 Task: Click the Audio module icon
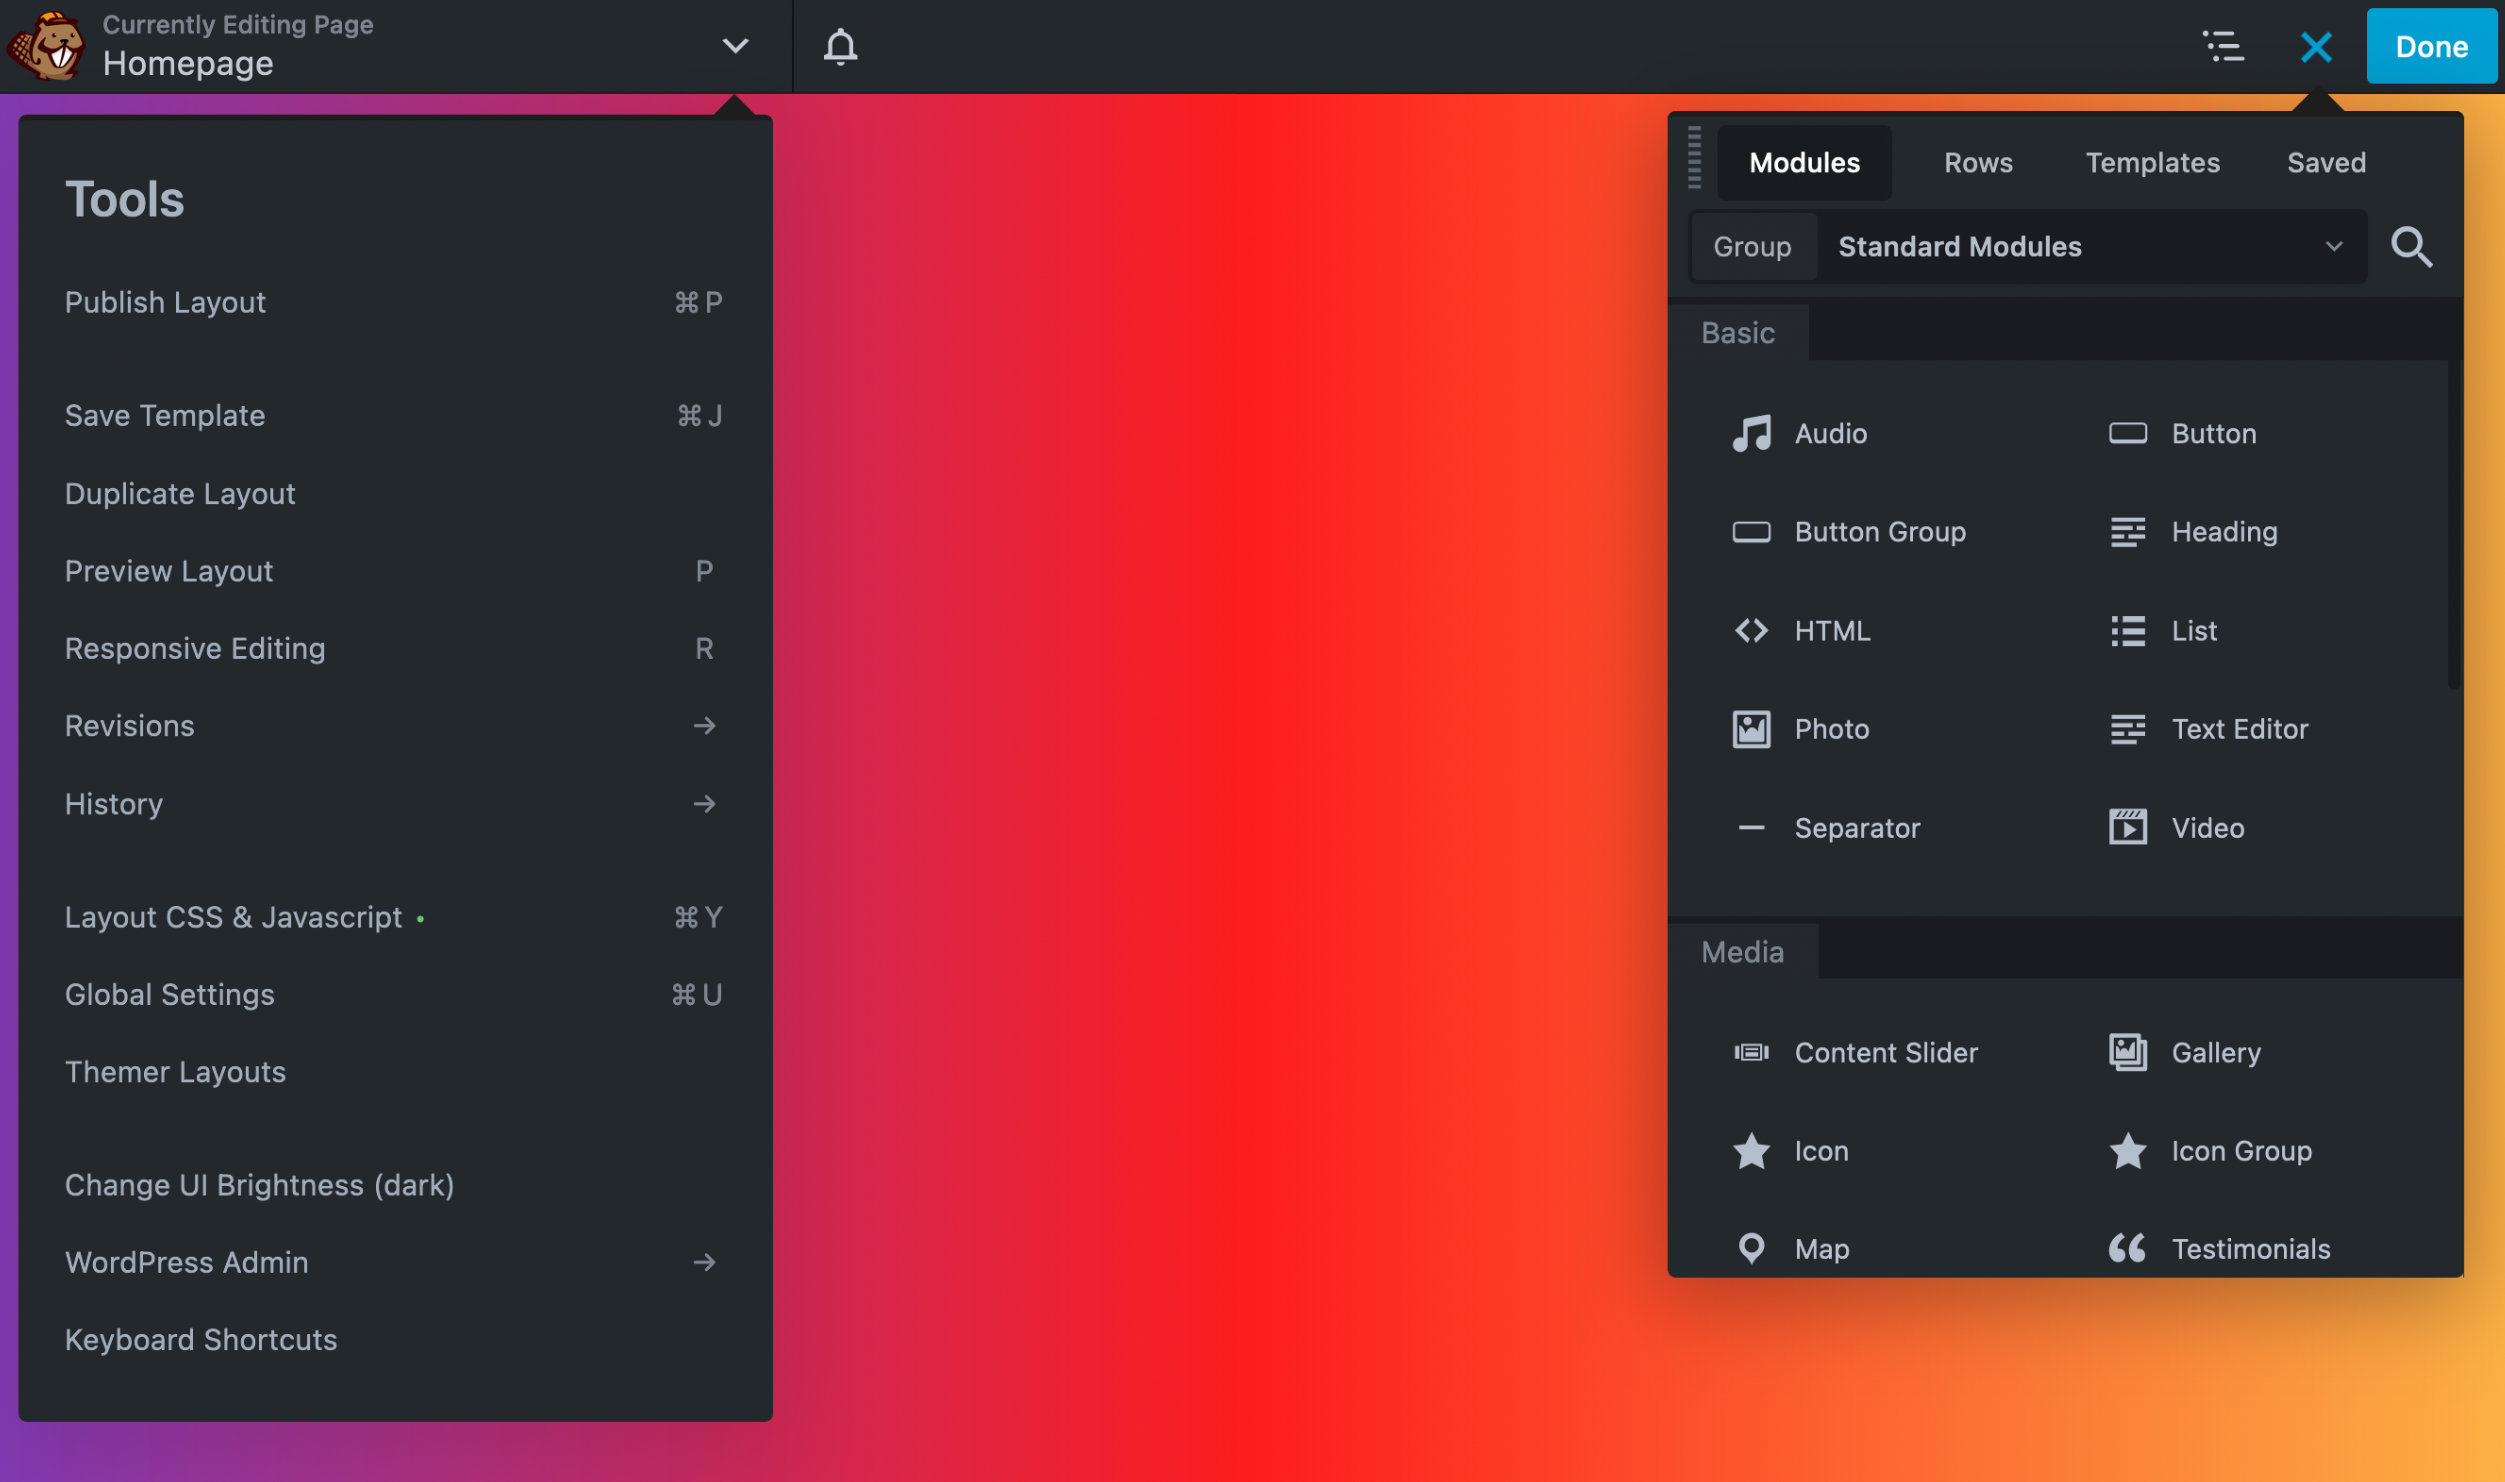(x=1750, y=434)
